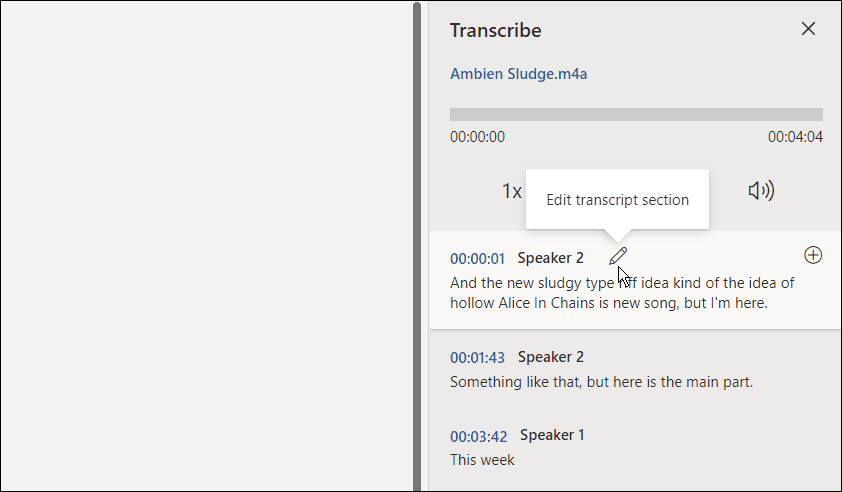842x492 pixels.
Task: Close the Transcribe pane
Action: tap(808, 29)
